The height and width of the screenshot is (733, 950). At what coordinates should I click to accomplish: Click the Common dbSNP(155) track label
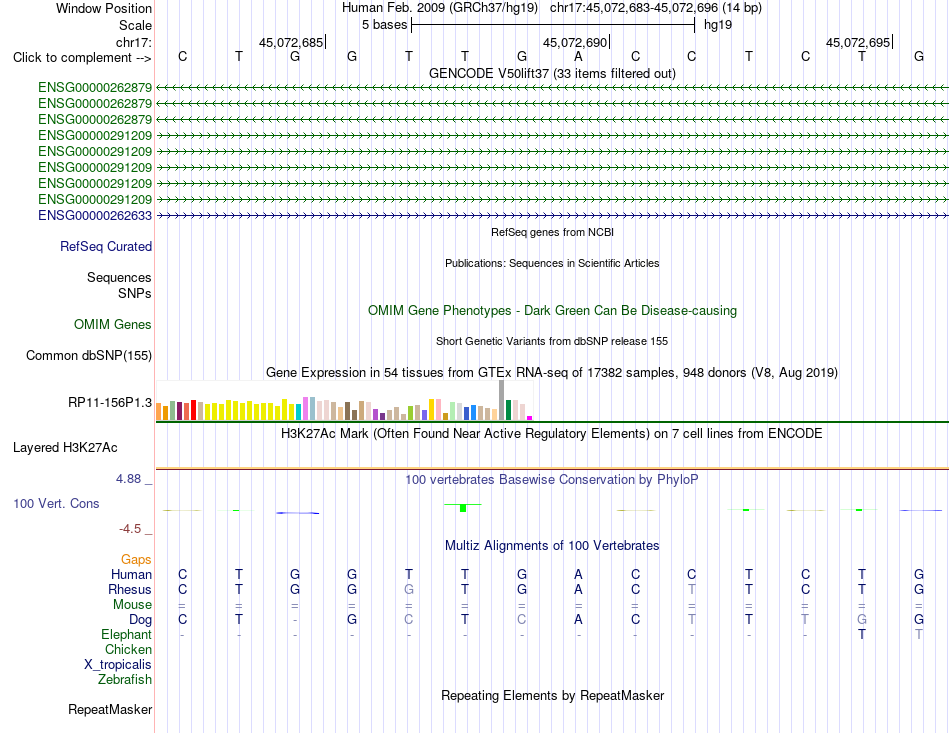point(88,356)
